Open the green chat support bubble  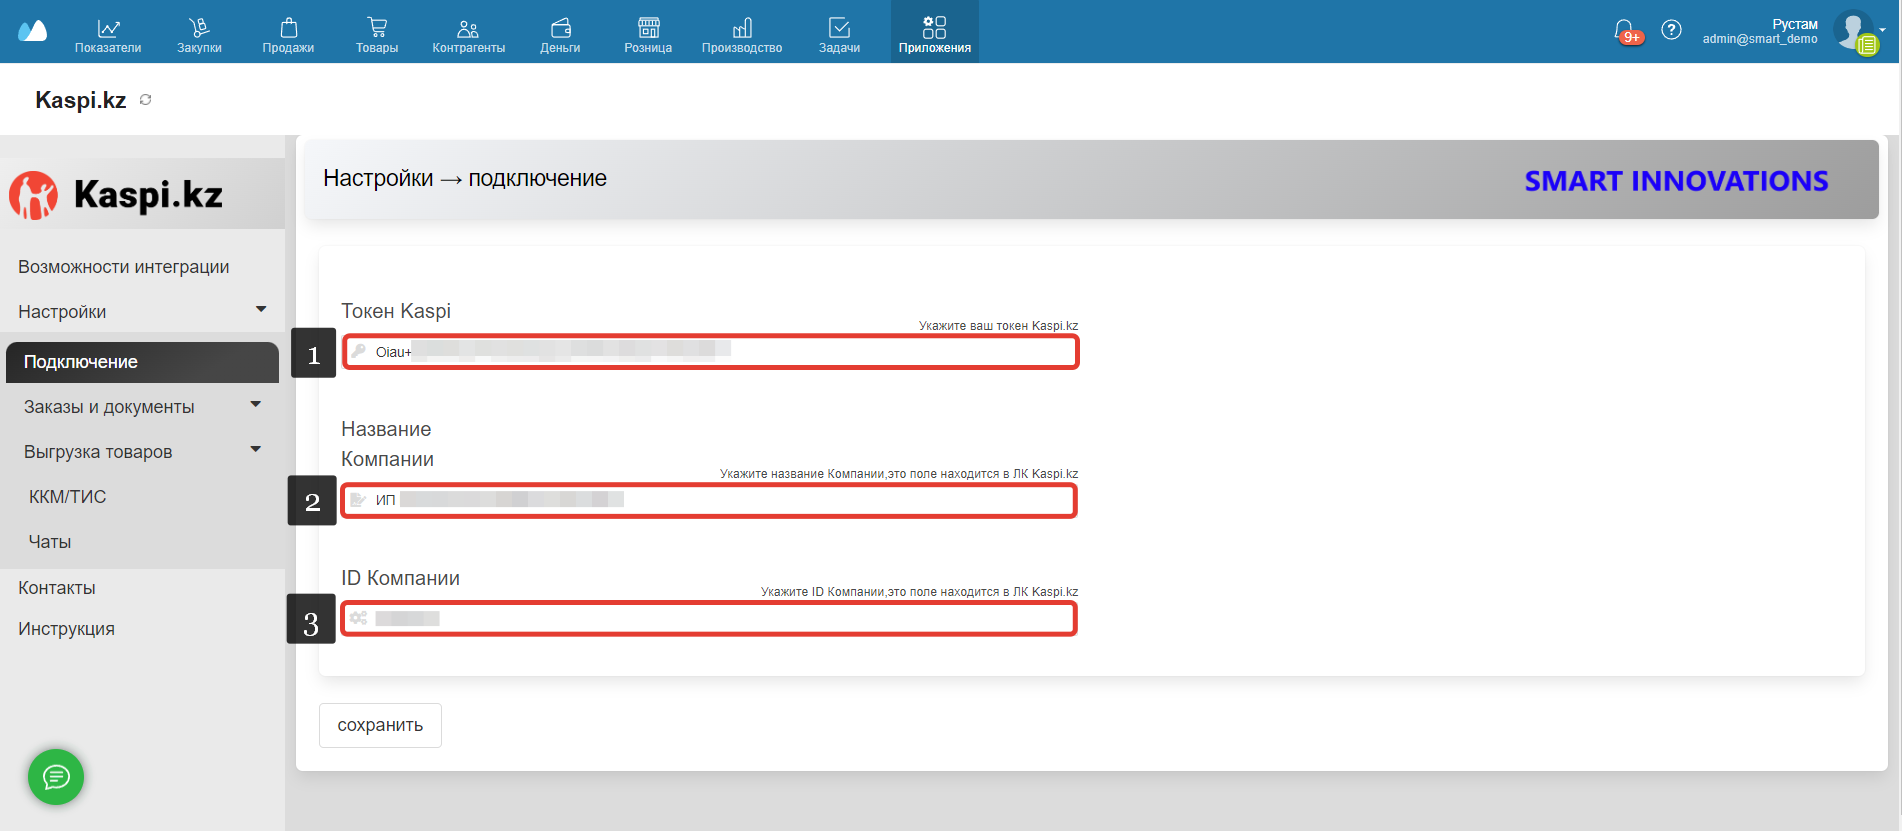point(56,777)
